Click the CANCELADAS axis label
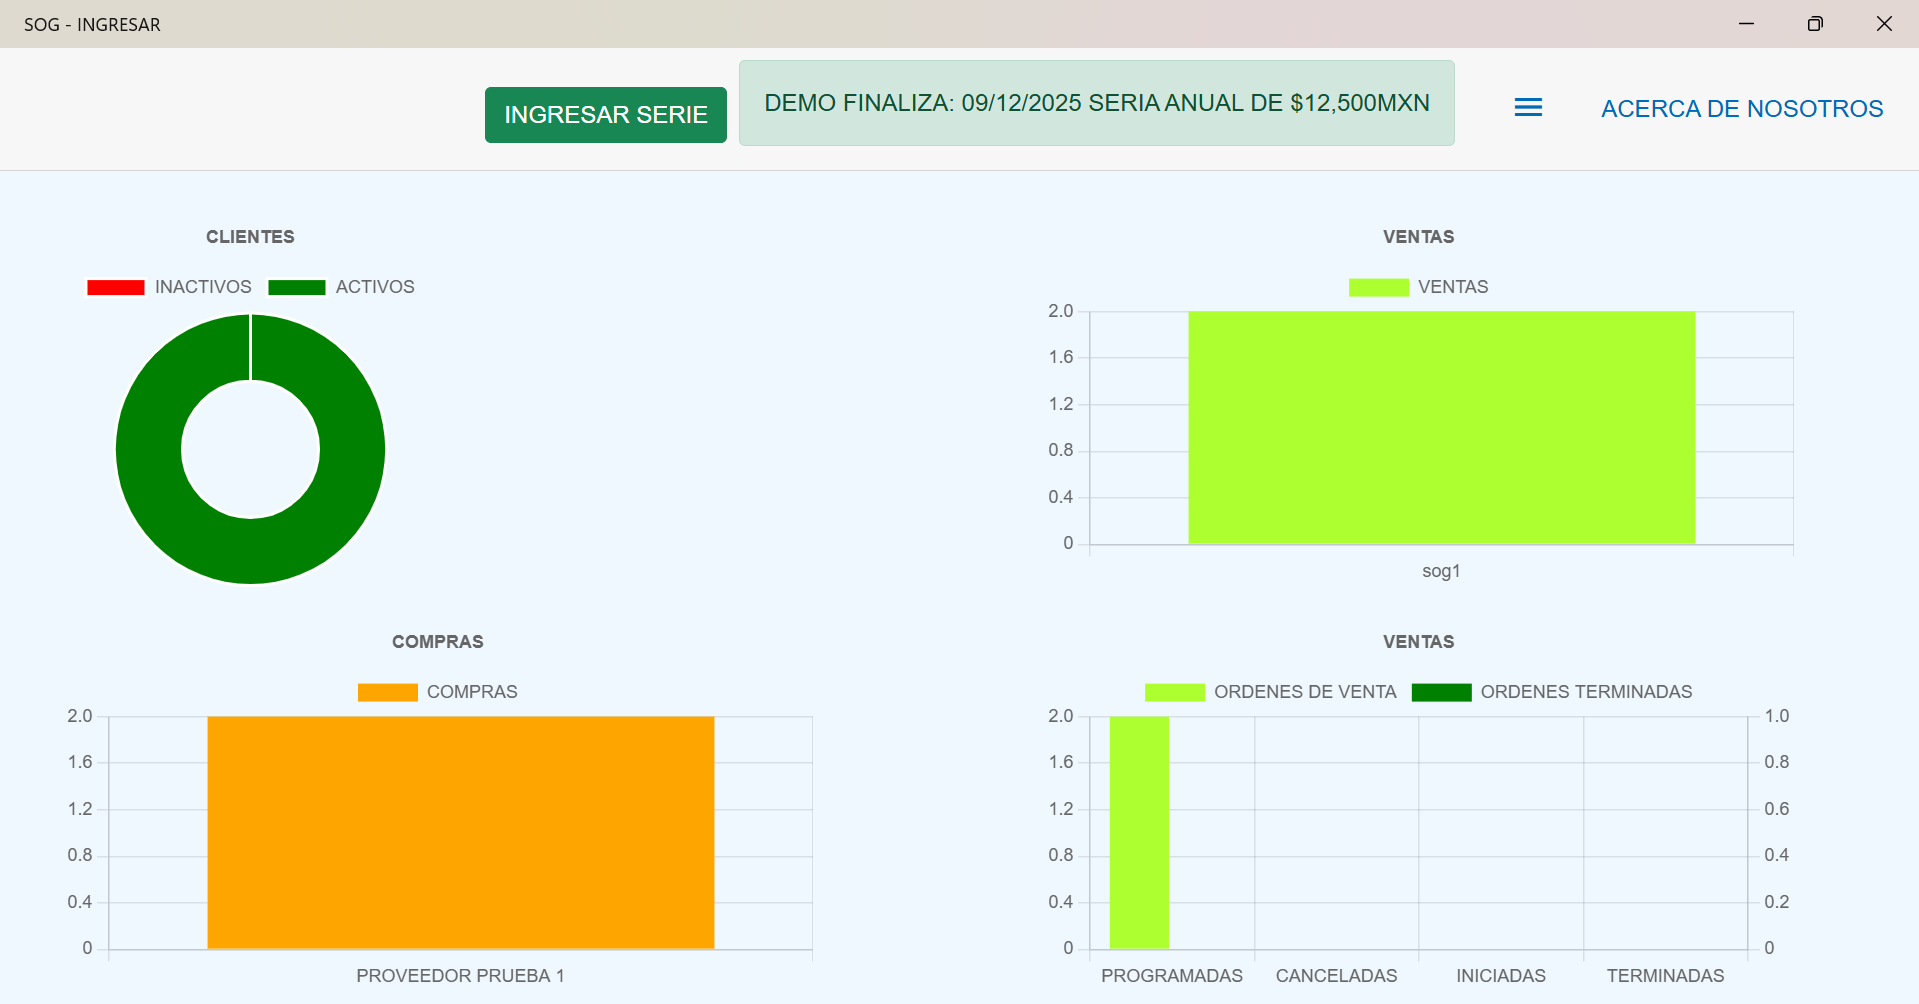This screenshot has height=1004, width=1919. [x=1336, y=976]
